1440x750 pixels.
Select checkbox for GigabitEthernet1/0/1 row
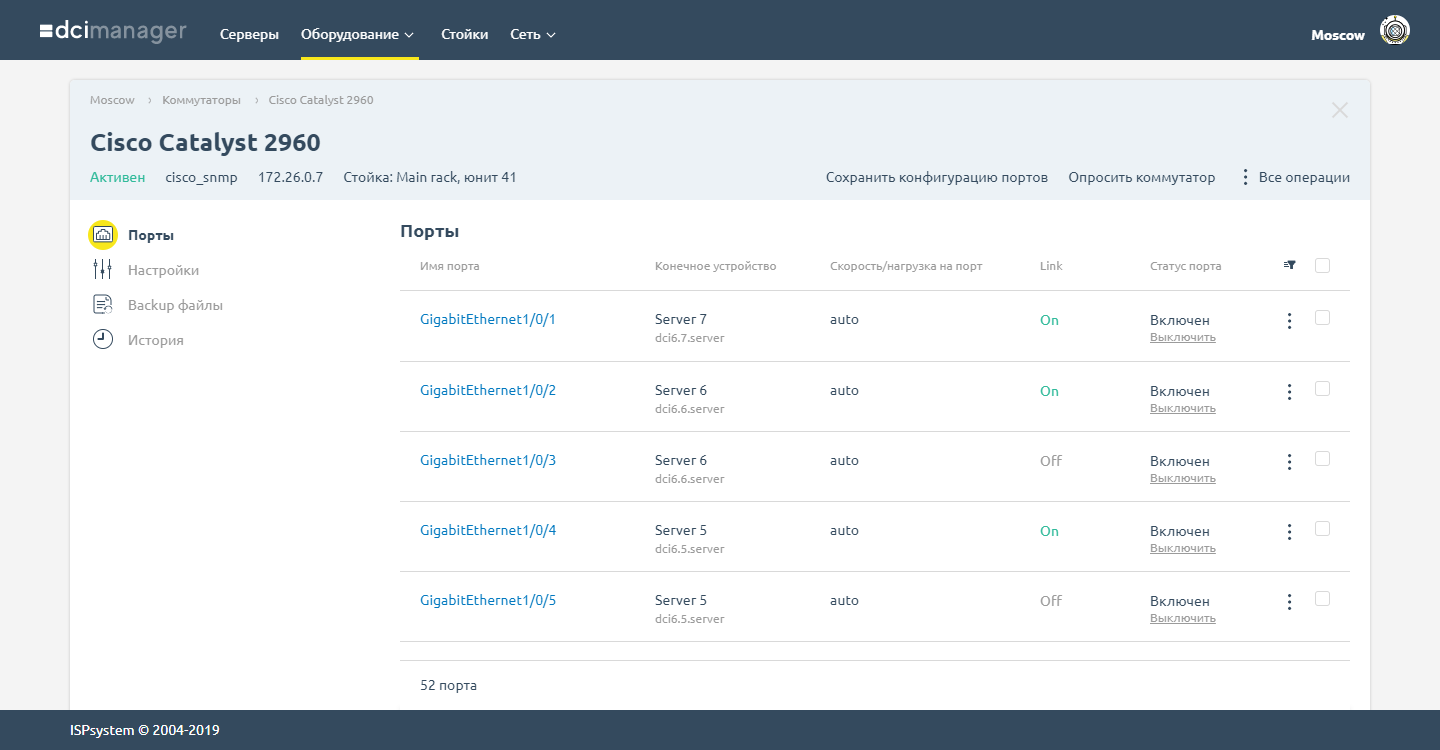point(1322,318)
